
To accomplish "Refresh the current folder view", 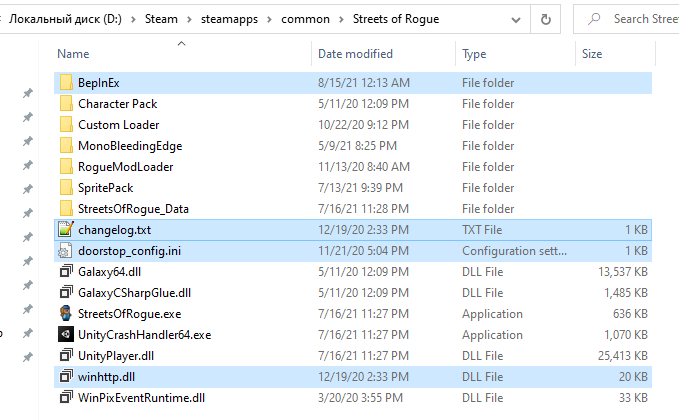I will pos(546,19).
